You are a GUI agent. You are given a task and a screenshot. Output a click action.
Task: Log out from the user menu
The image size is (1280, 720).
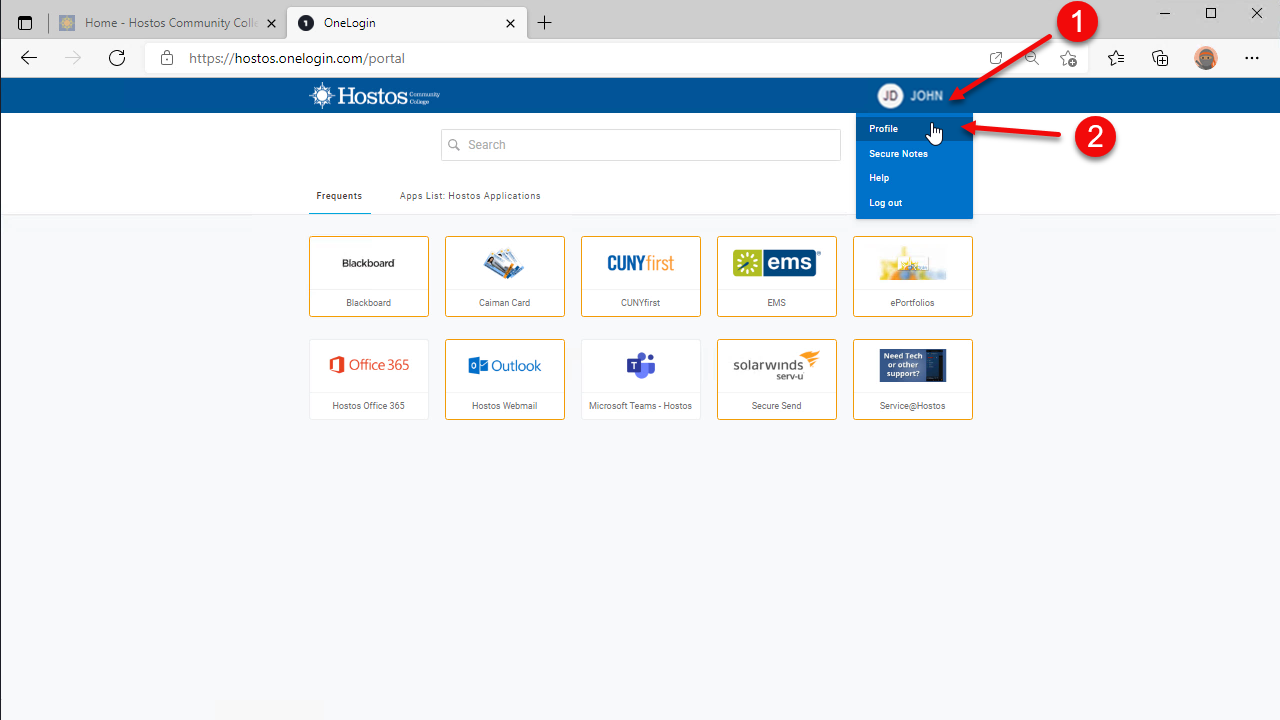point(885,203)
